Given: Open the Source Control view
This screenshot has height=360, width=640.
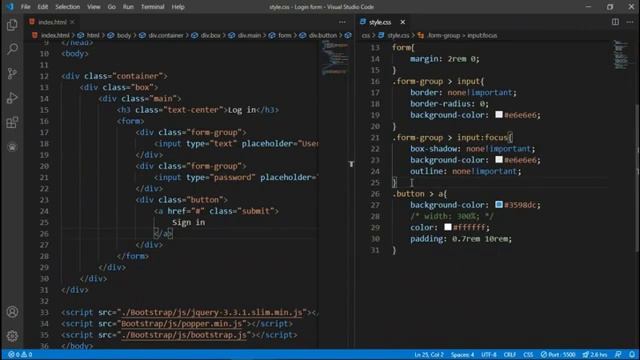Looking at the screenshot, I should (x=12, y=73).
